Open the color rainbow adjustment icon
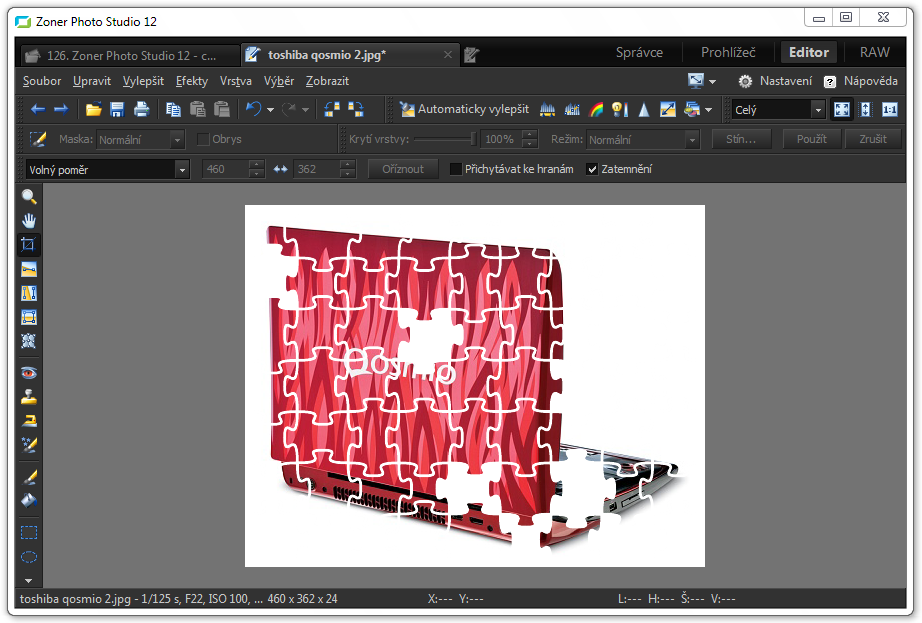This screenshot has width=922, height=623. 596,109
